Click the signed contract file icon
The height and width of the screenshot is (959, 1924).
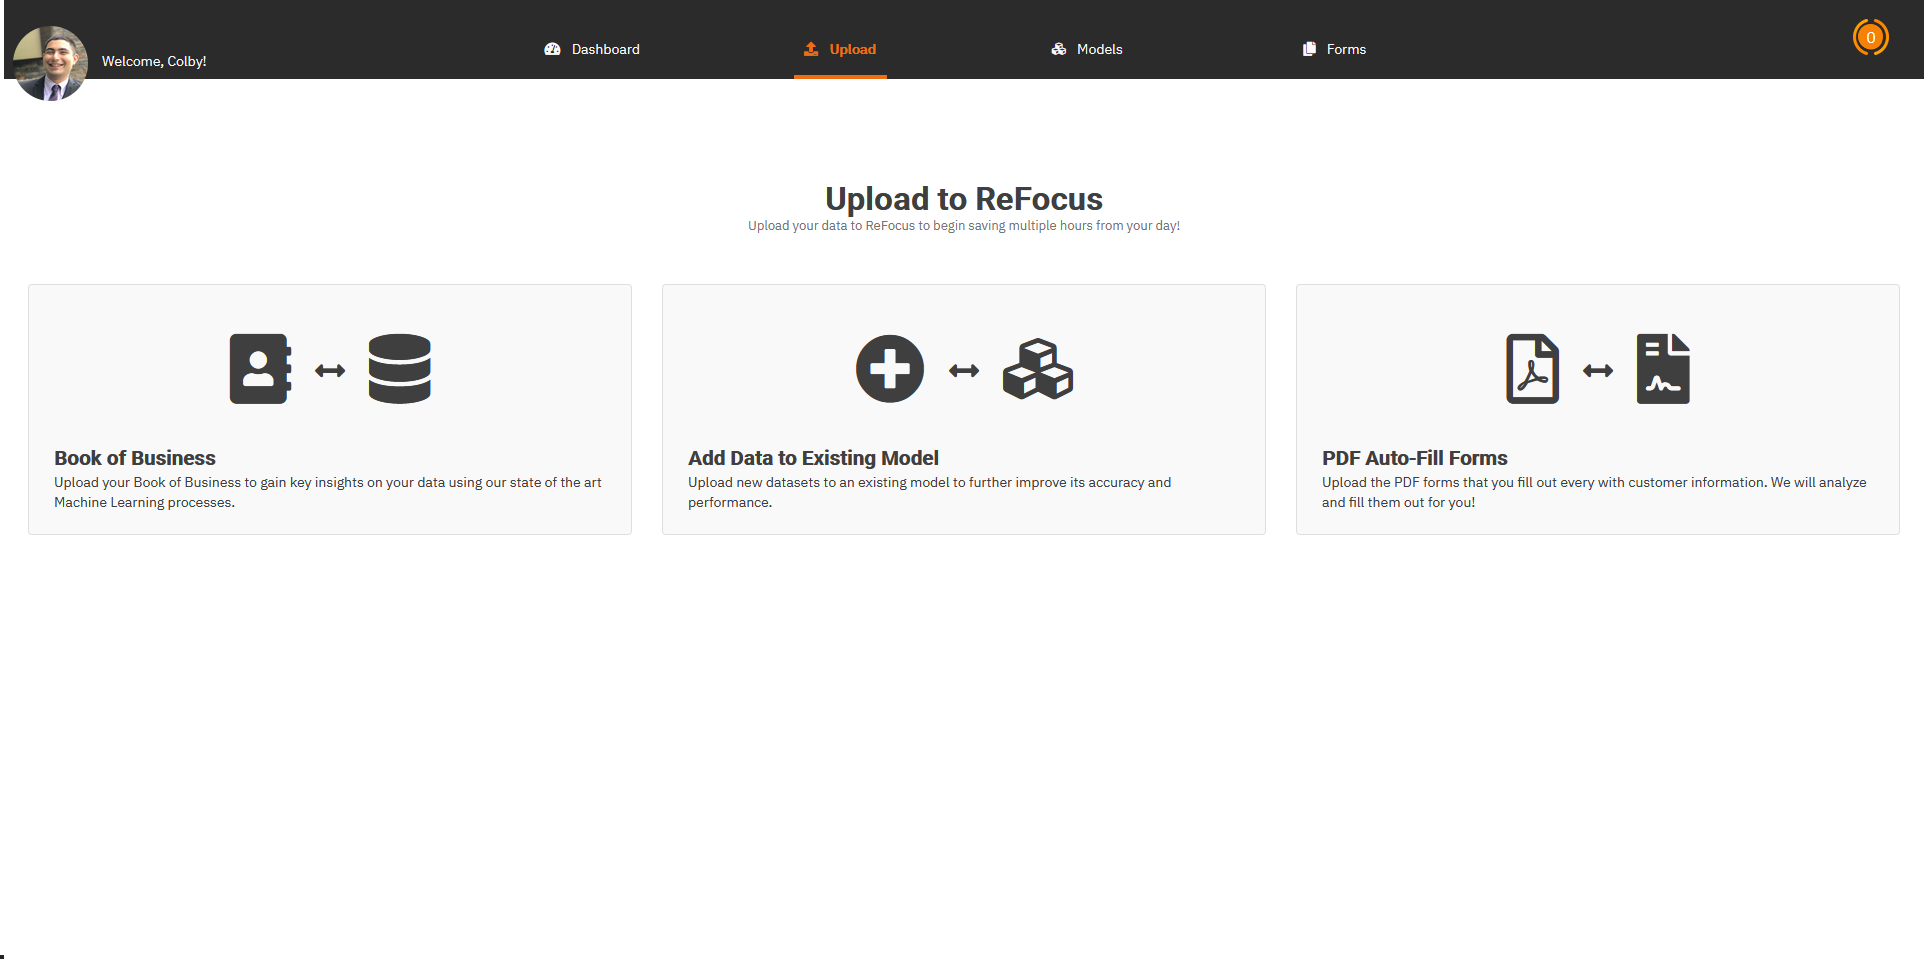(1663, 369)
